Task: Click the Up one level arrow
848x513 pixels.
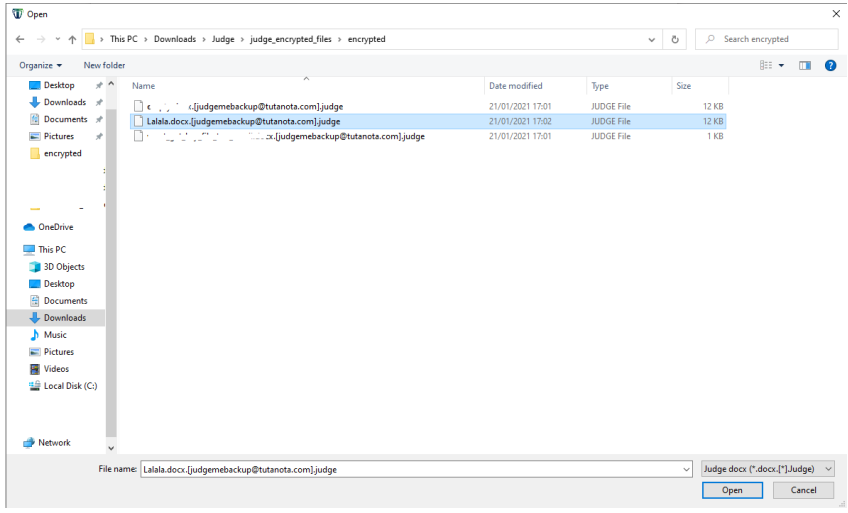Action: point(72,39)
